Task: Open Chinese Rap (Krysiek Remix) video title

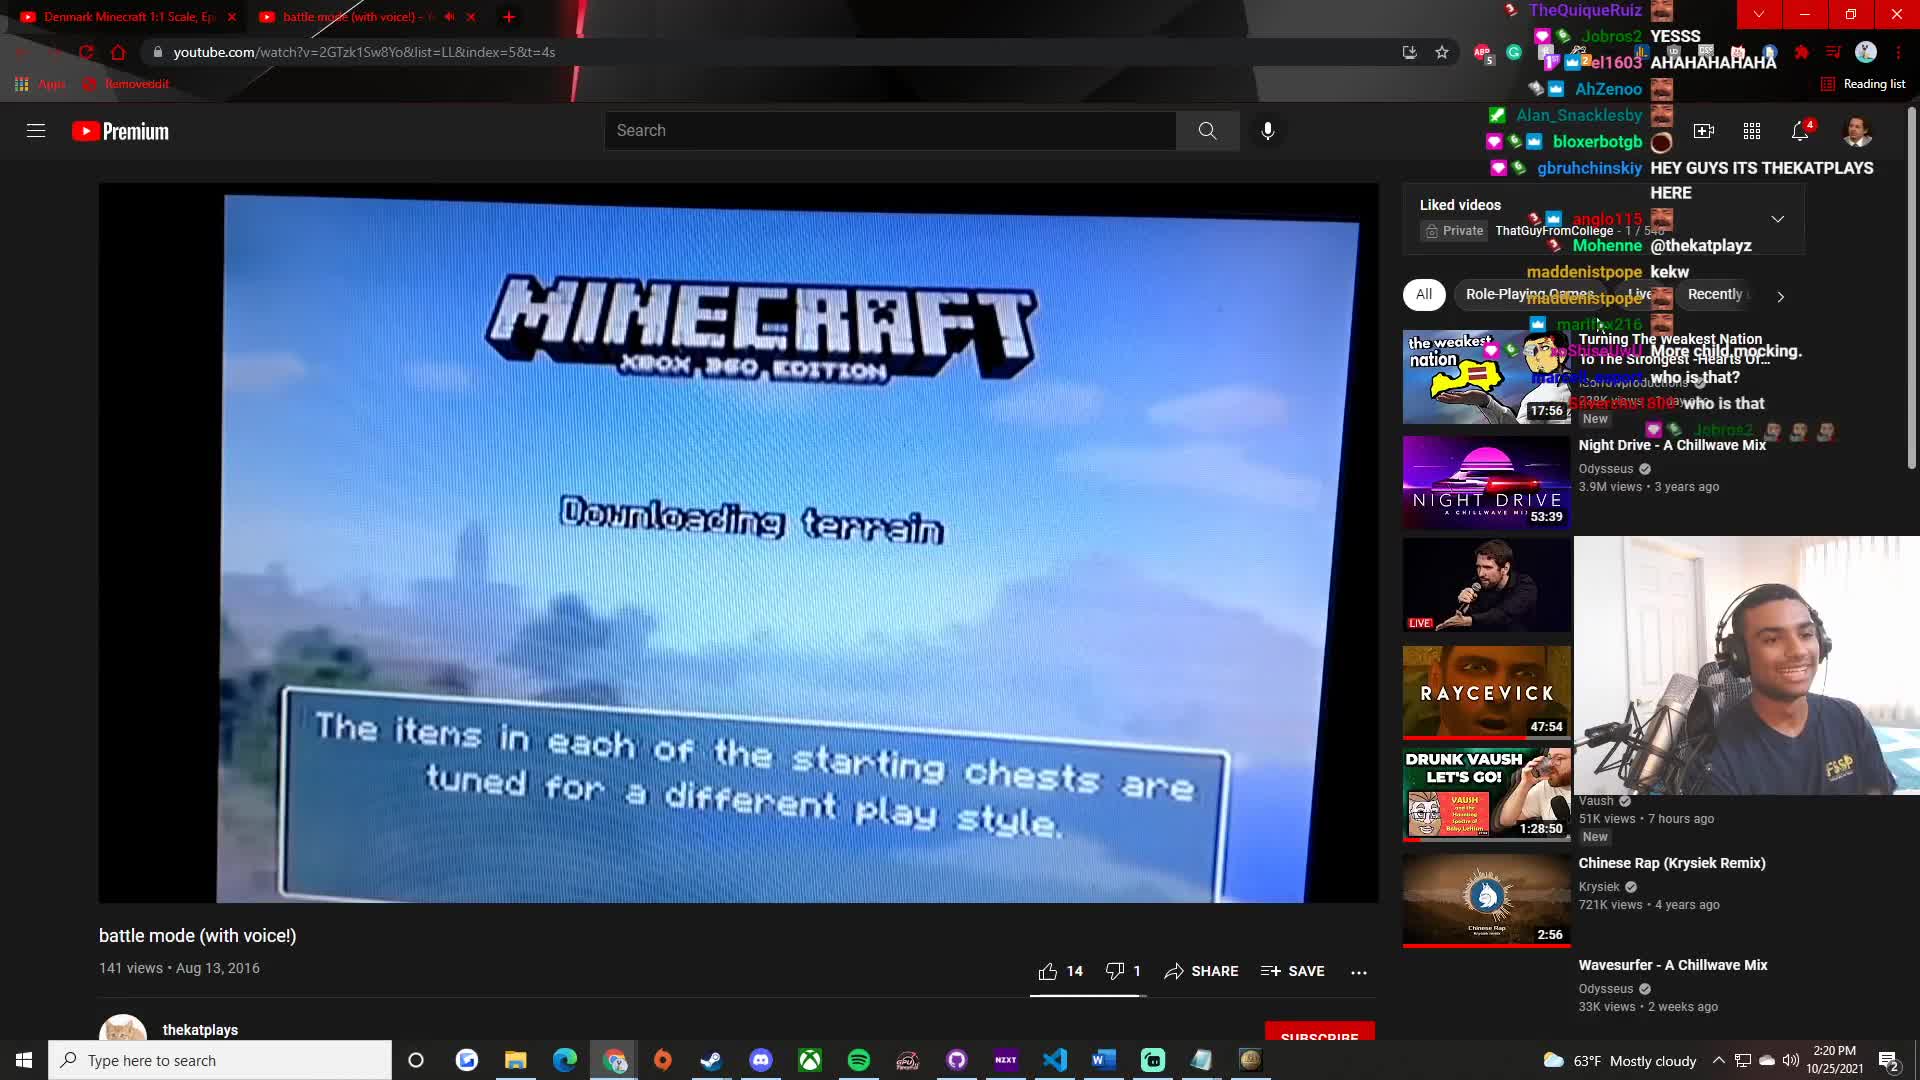Action: tap(1672, 863)
